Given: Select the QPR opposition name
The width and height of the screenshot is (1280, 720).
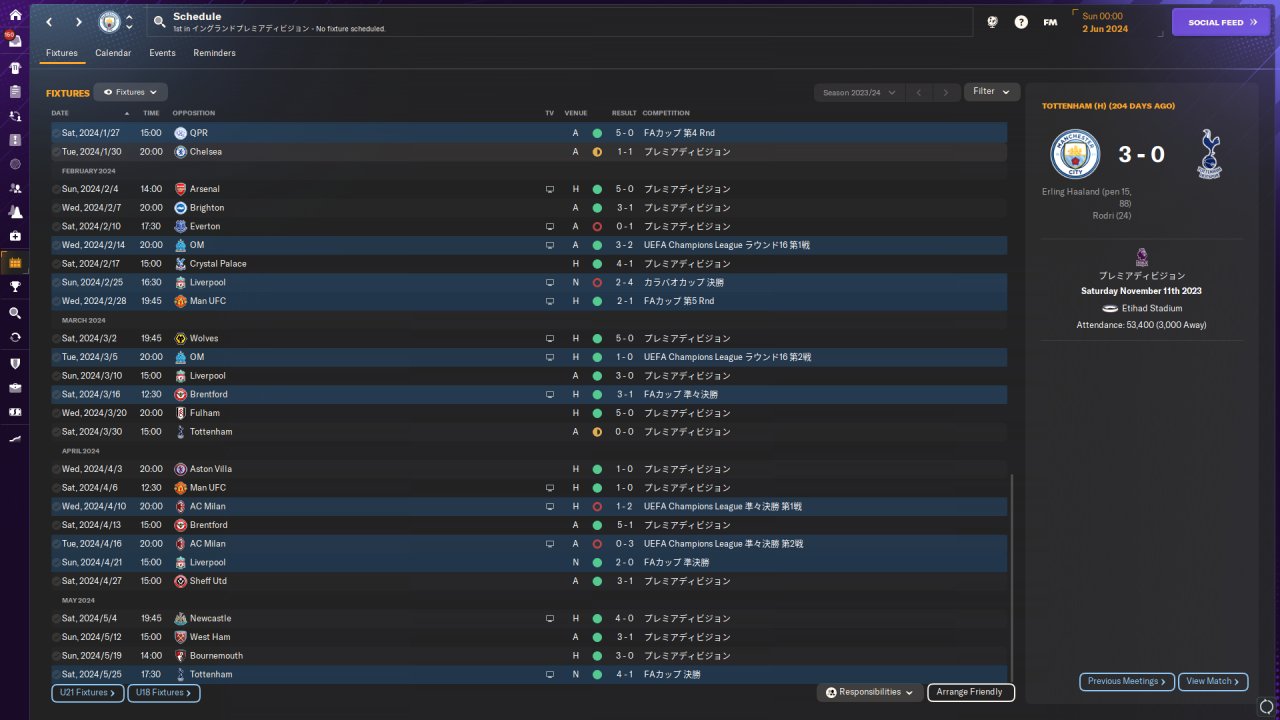Looking at the screenshot, I should point(199,133).
